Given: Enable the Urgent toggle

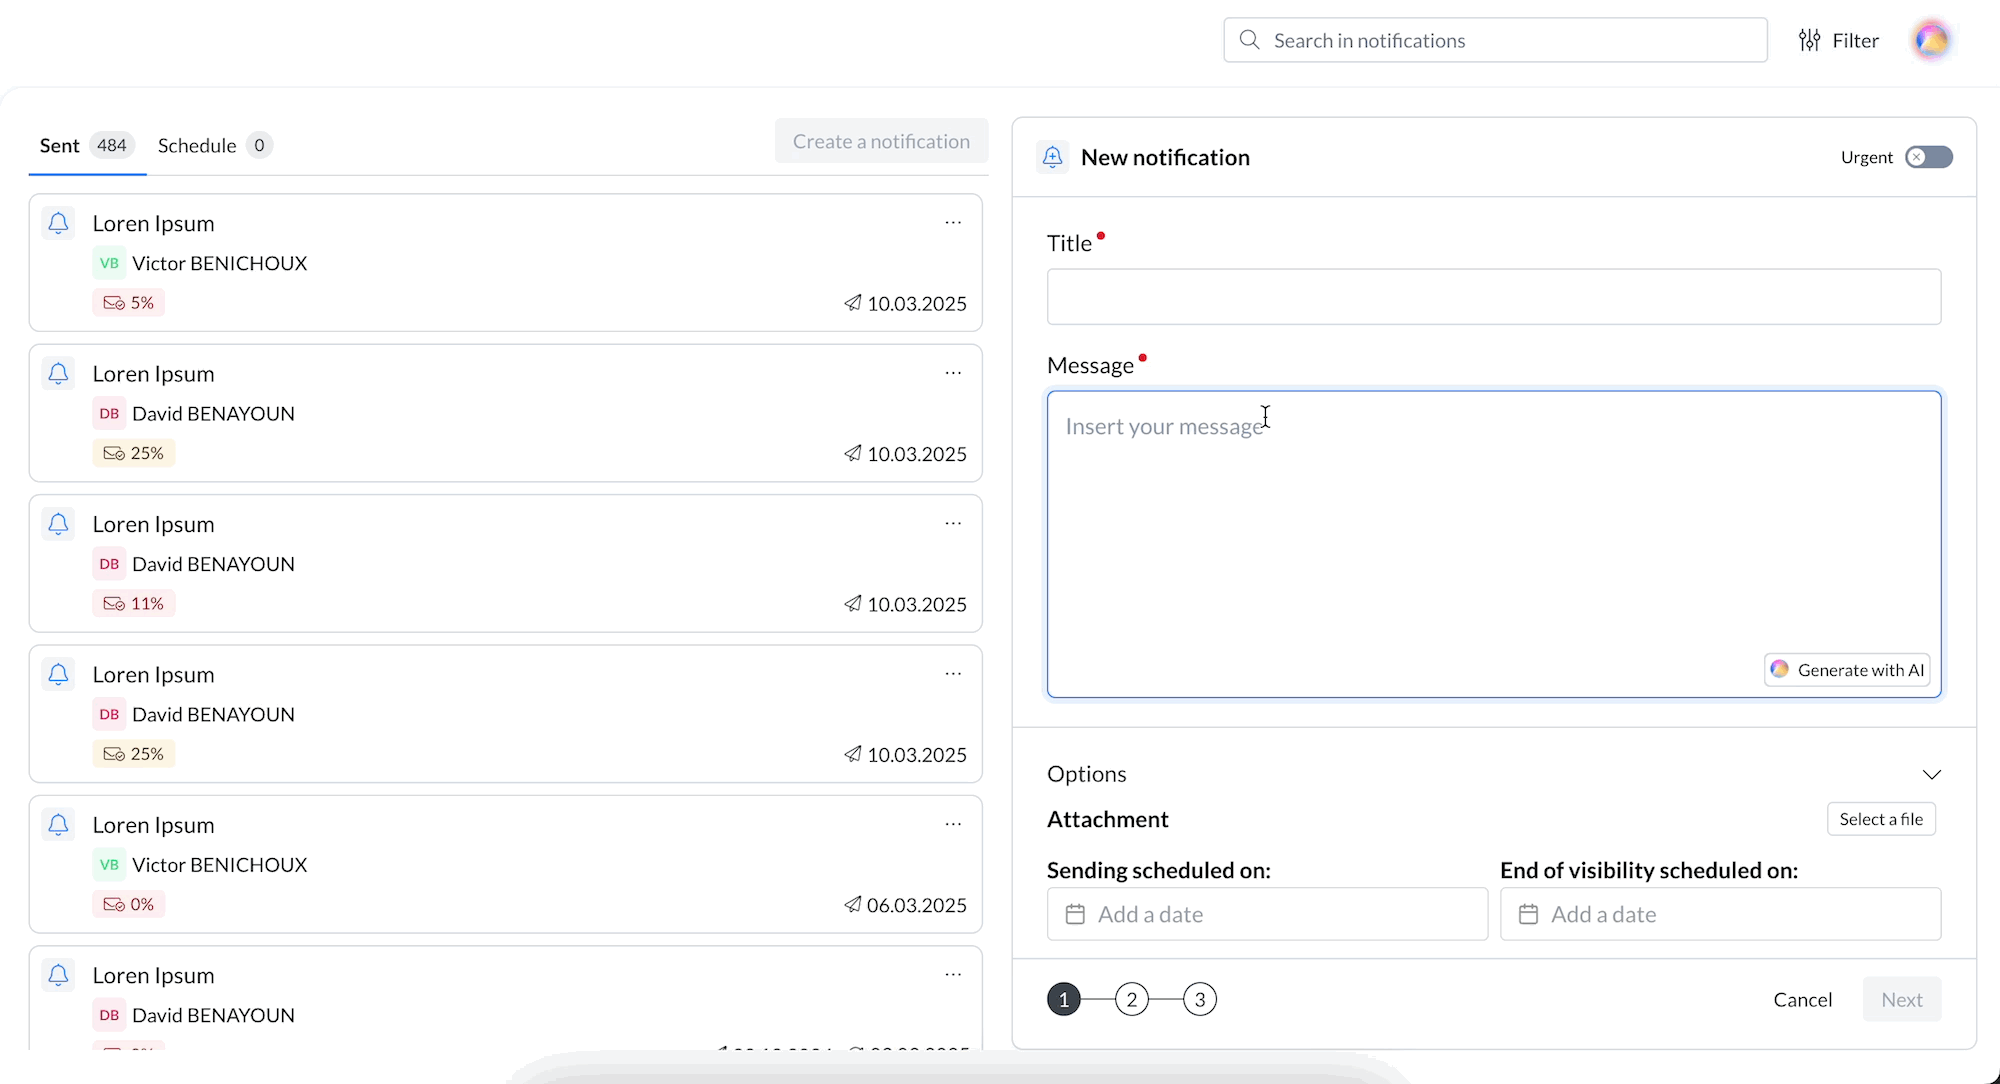Looking at the screenshot, I should tap(1928, 157).
